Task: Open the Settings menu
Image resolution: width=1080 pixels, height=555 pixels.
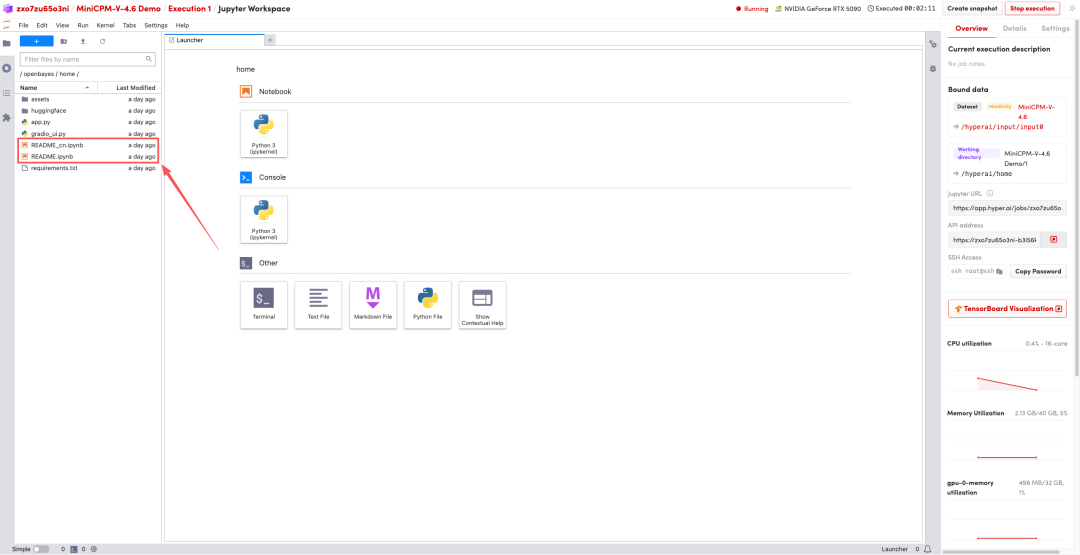Action: 156,25
